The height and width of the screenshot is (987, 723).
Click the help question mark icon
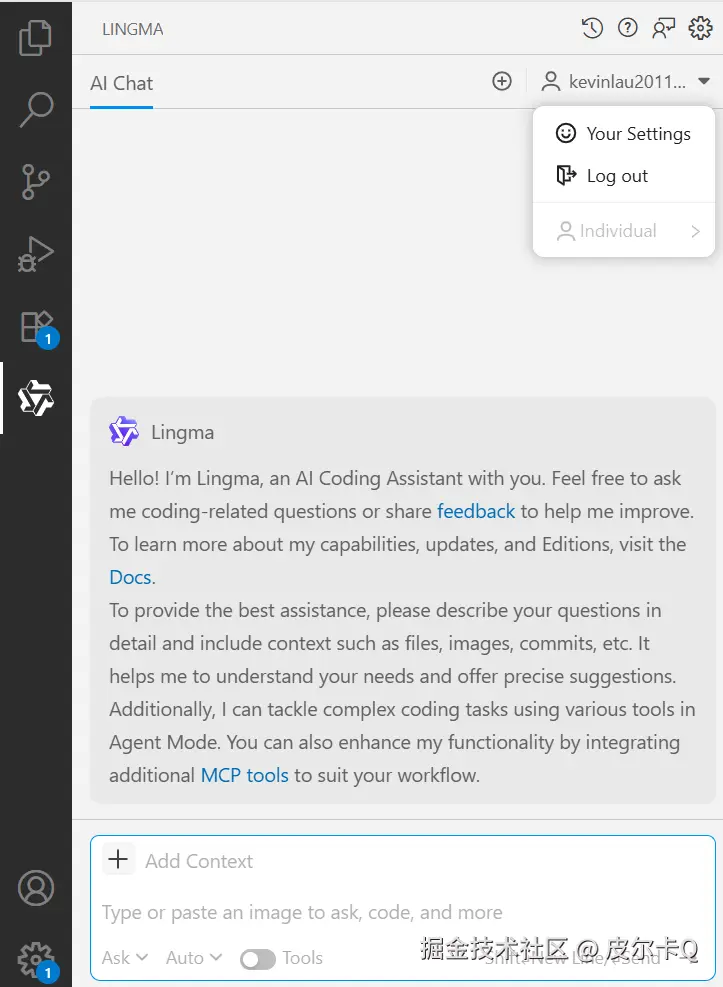pos(628,28)
